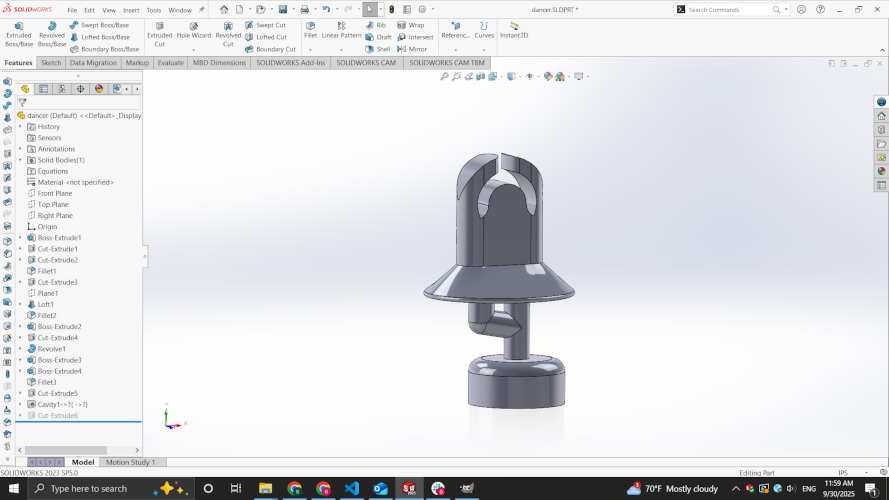
Task: Activate the Hole Wizard tool
Action: coord(194,34)
